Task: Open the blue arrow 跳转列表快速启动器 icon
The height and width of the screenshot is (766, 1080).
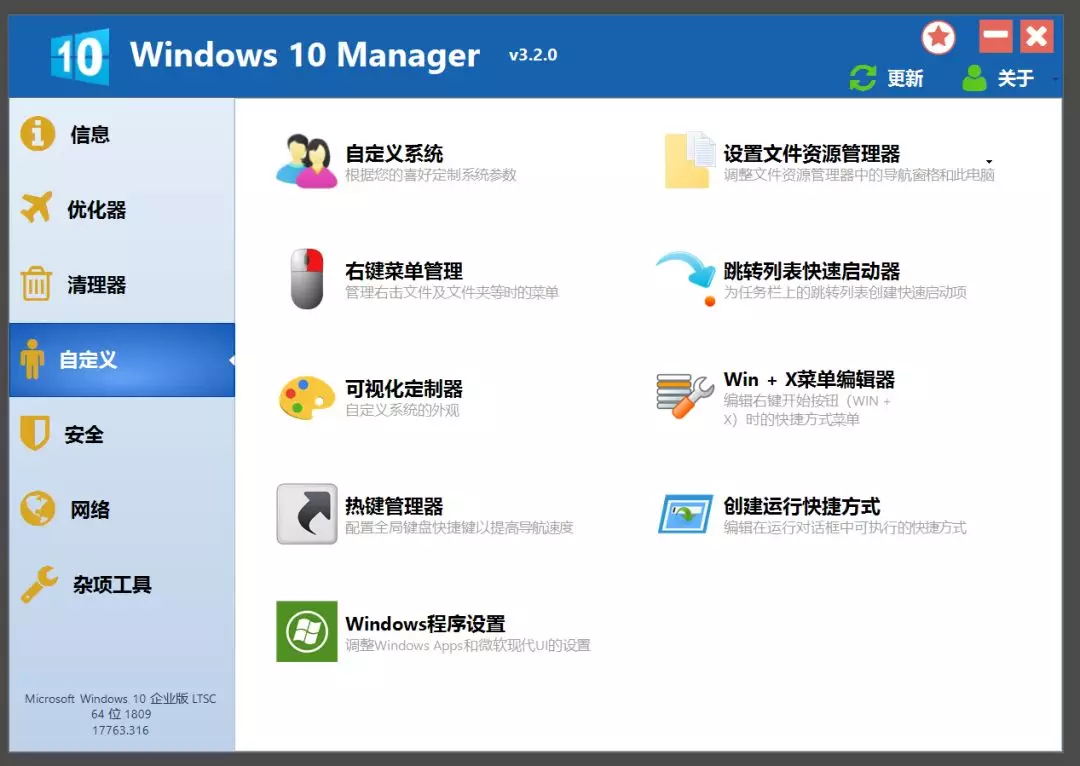Action: pyautogui.click(x=686, y=278)
